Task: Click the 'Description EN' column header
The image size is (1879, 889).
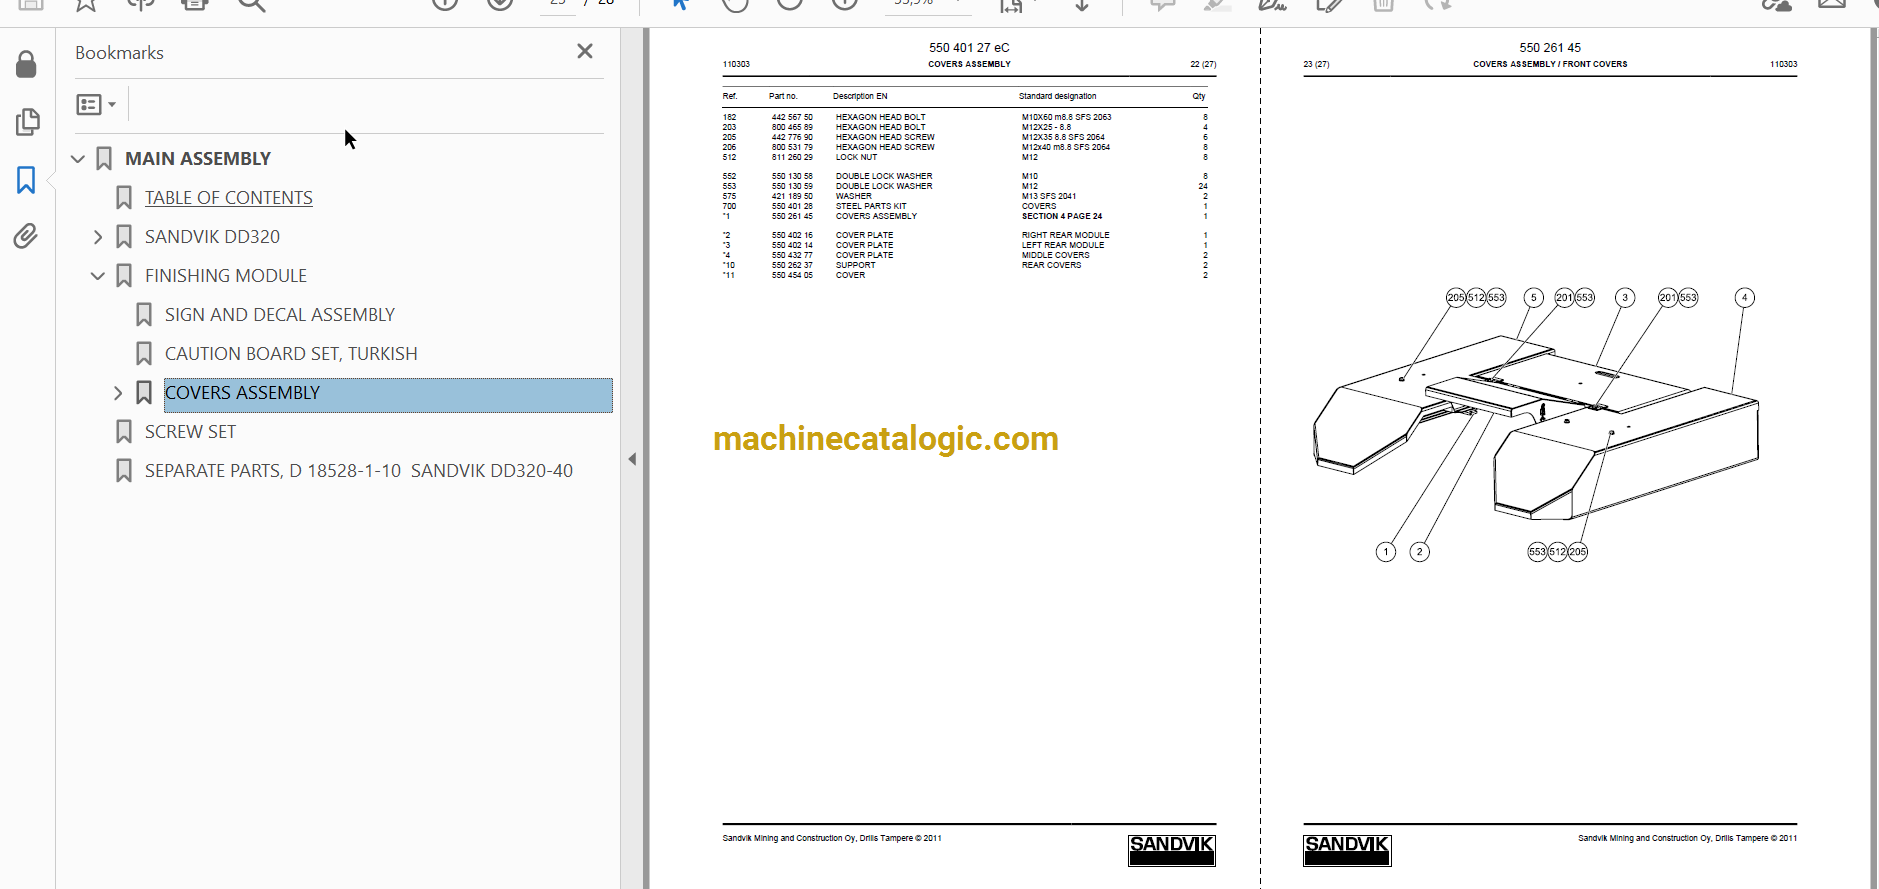Action: click(860, 97)
